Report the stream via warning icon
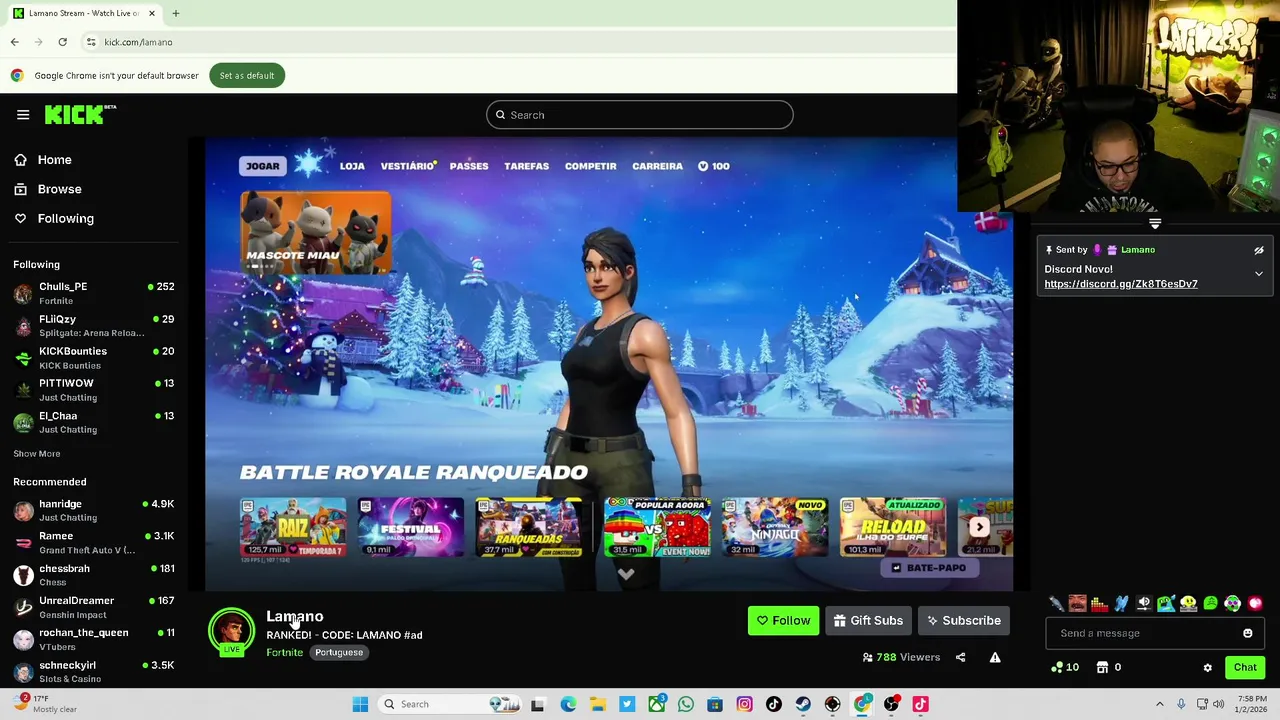The height and width of the screenshot is (720, 1280). (x=995, y=658)
